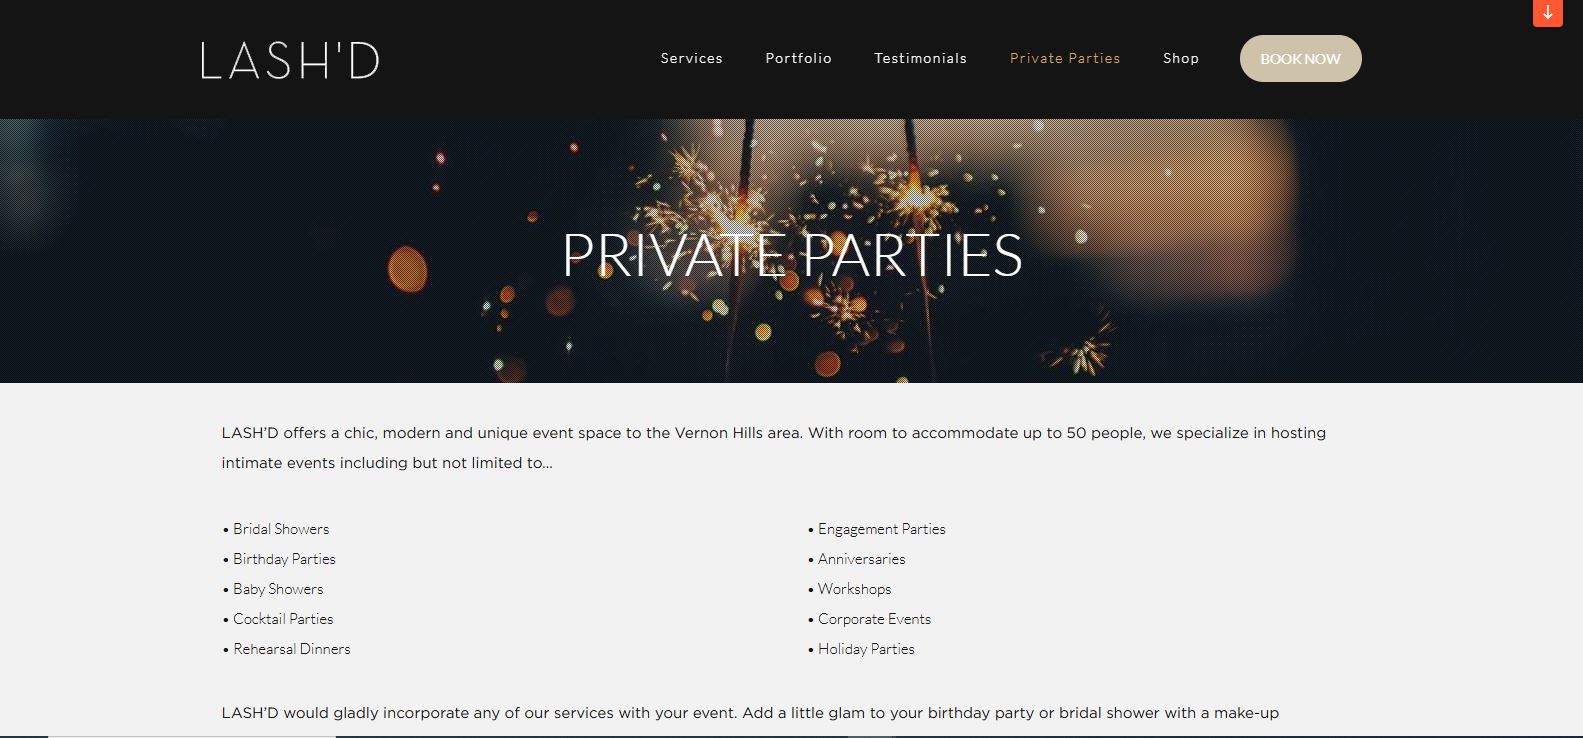Click the Holiday Parties list item

866,649
